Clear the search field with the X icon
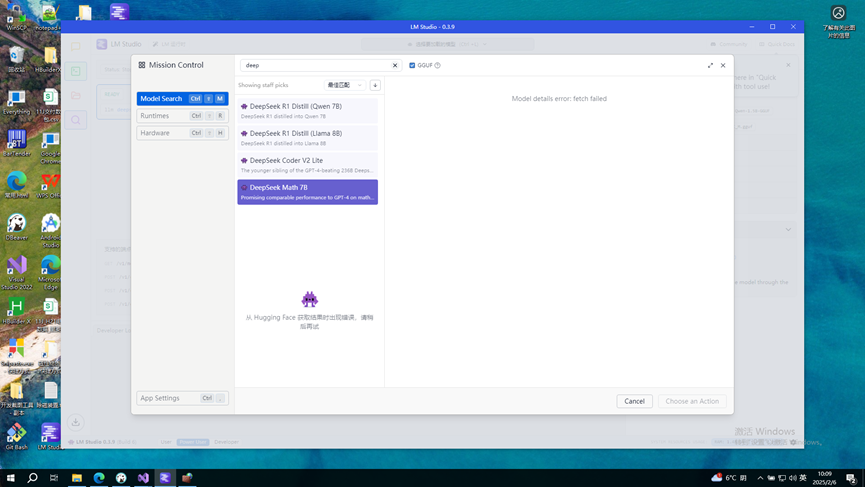865x487 pixels. [395, 65]
